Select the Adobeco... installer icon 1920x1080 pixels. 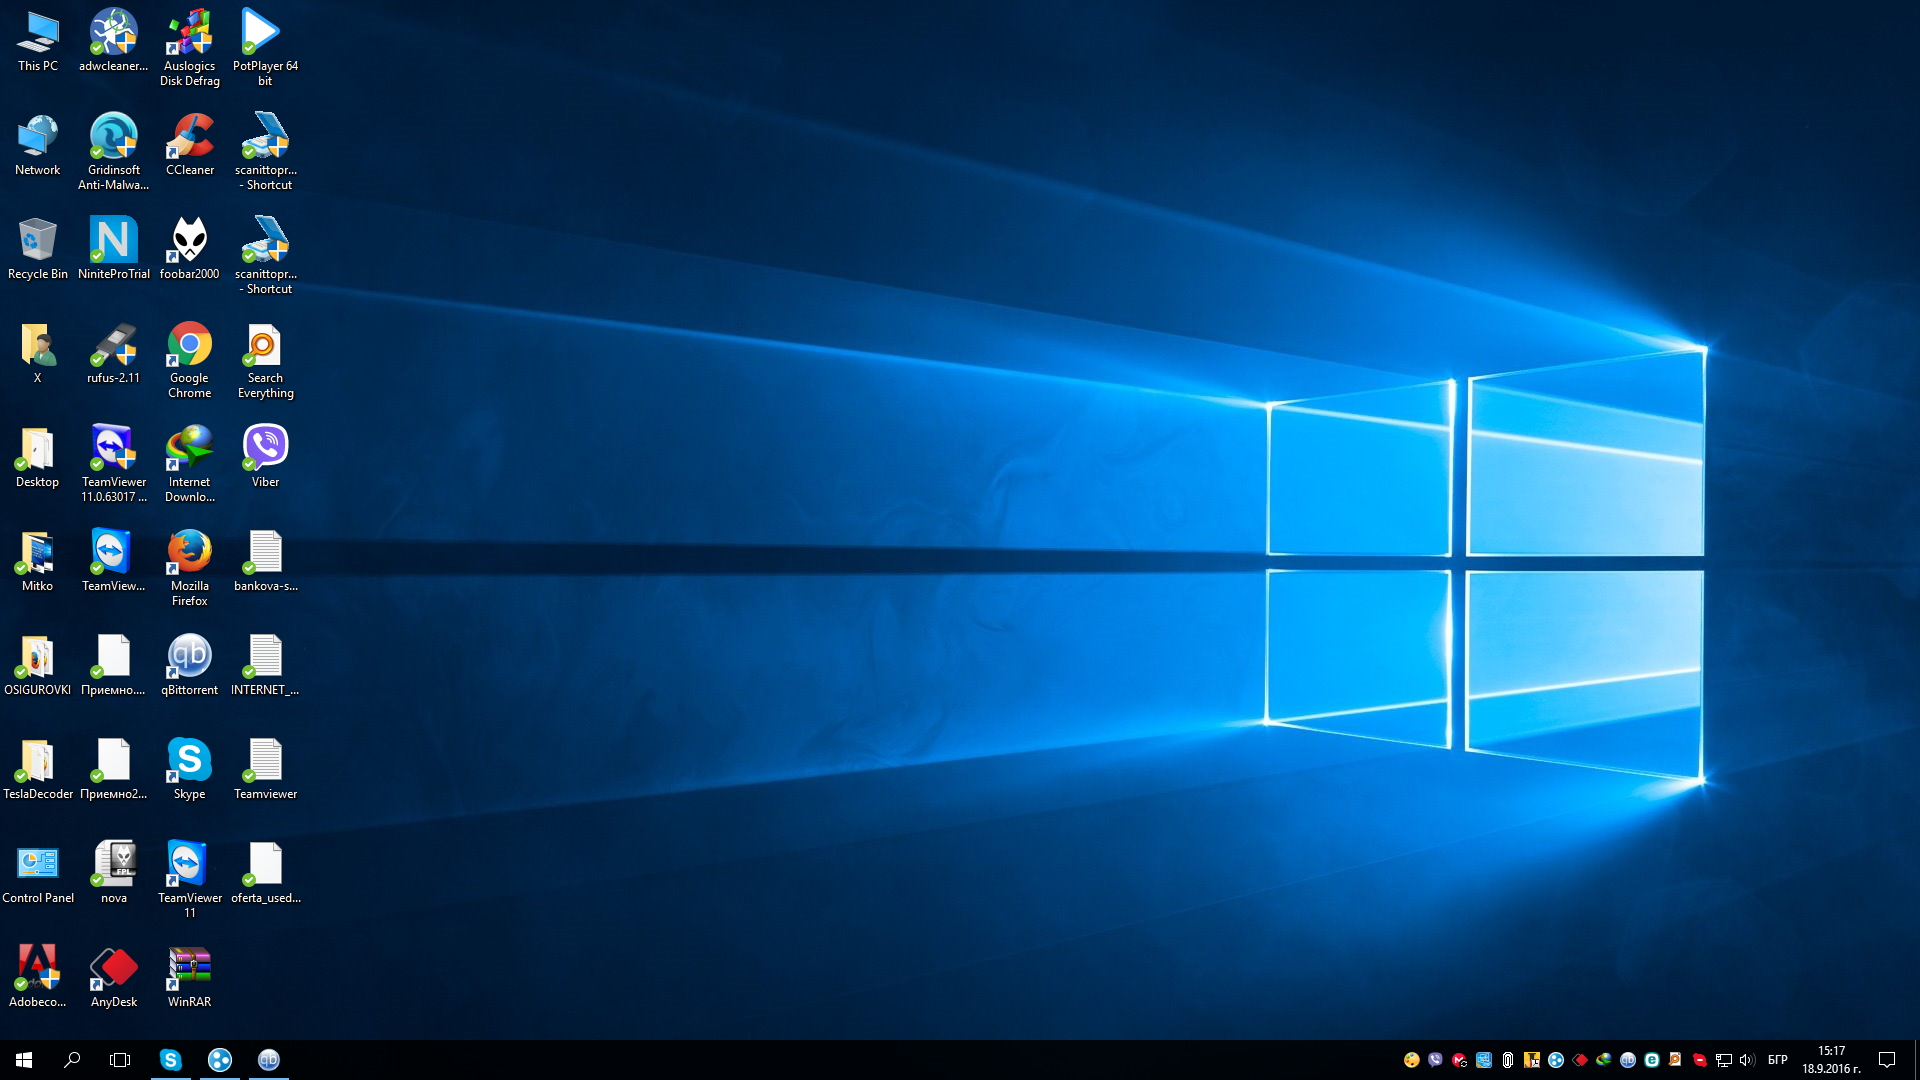pyautogui.click(x=38, y=978)
